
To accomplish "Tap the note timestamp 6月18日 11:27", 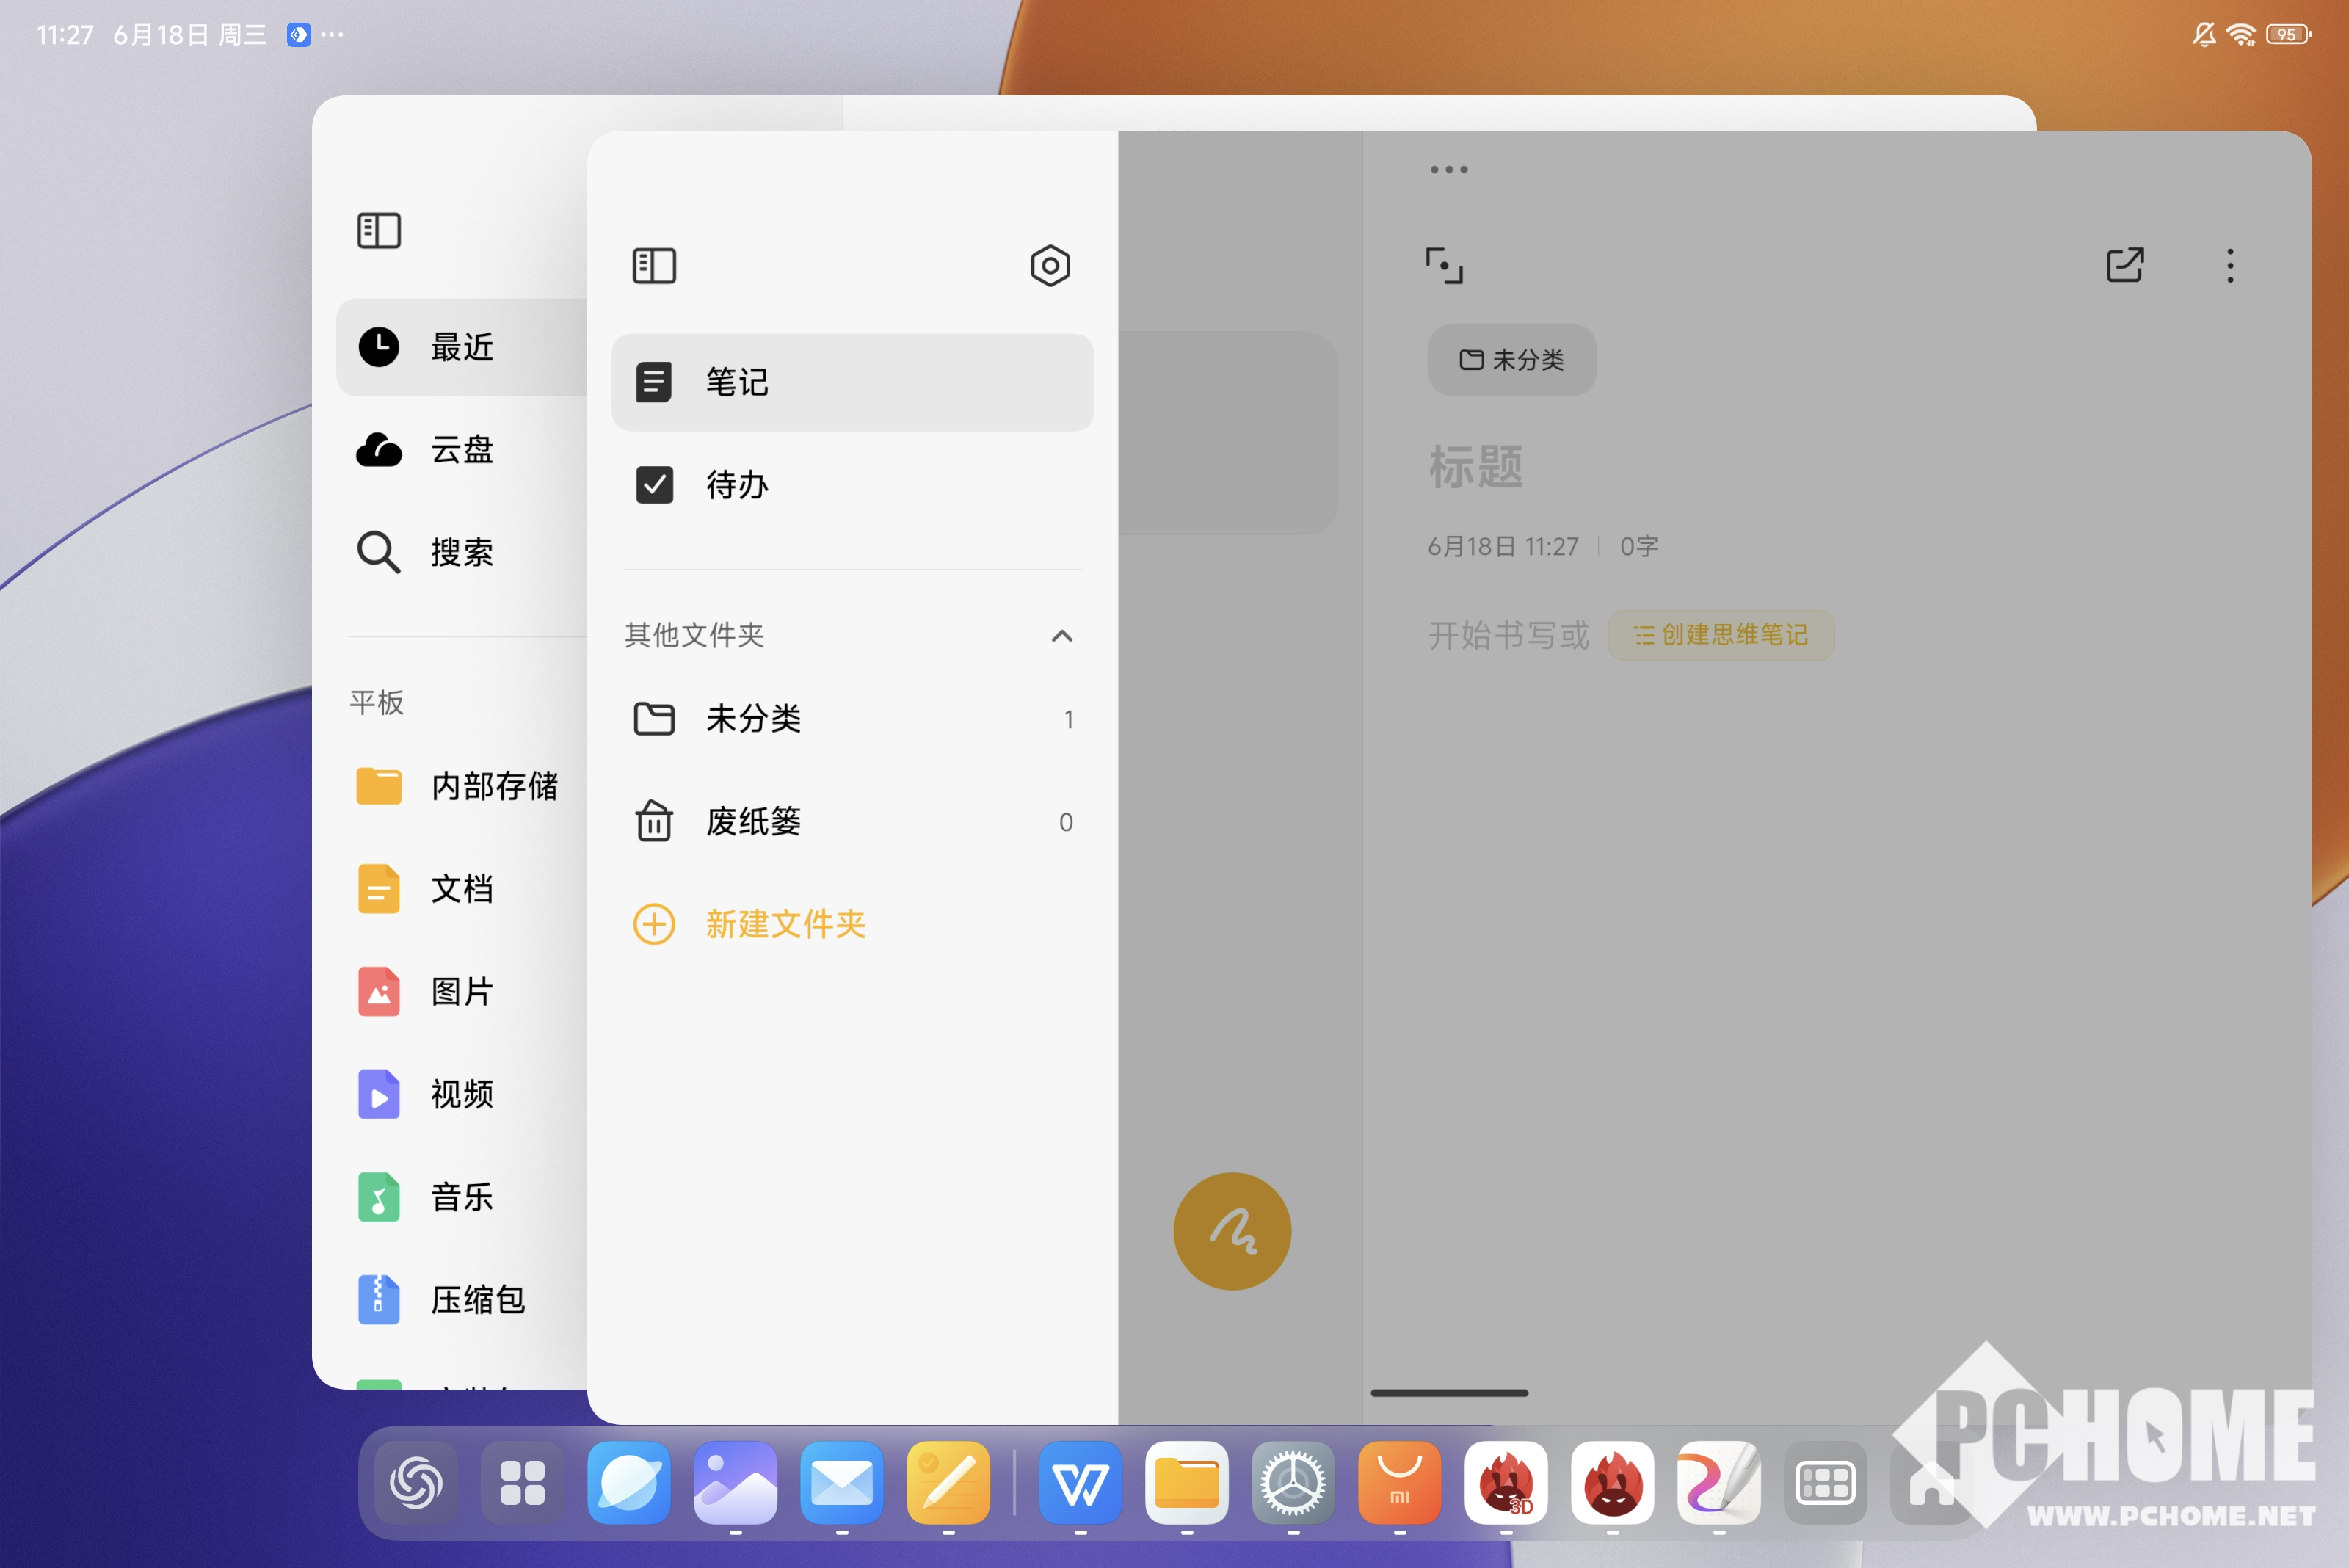I will click(1503, 547).
